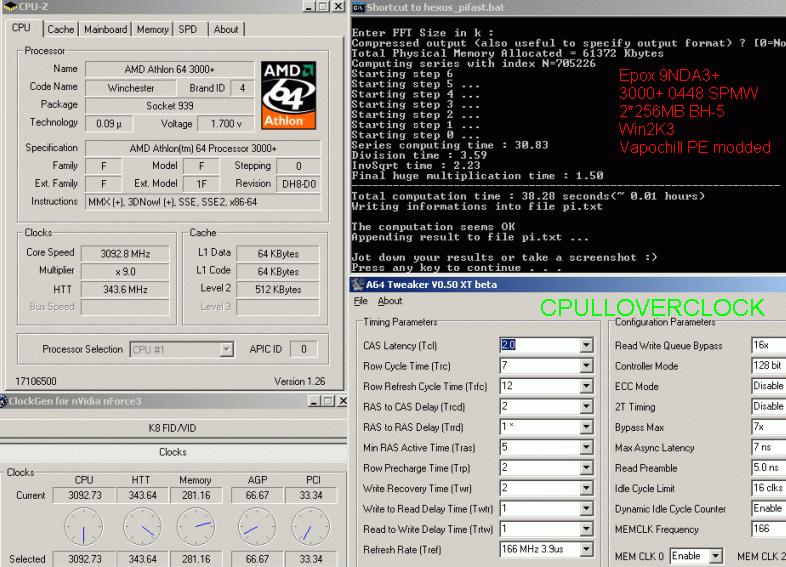Switch to the Mainboard tab
The image size is (786, 567).
[x=105, y=30]
